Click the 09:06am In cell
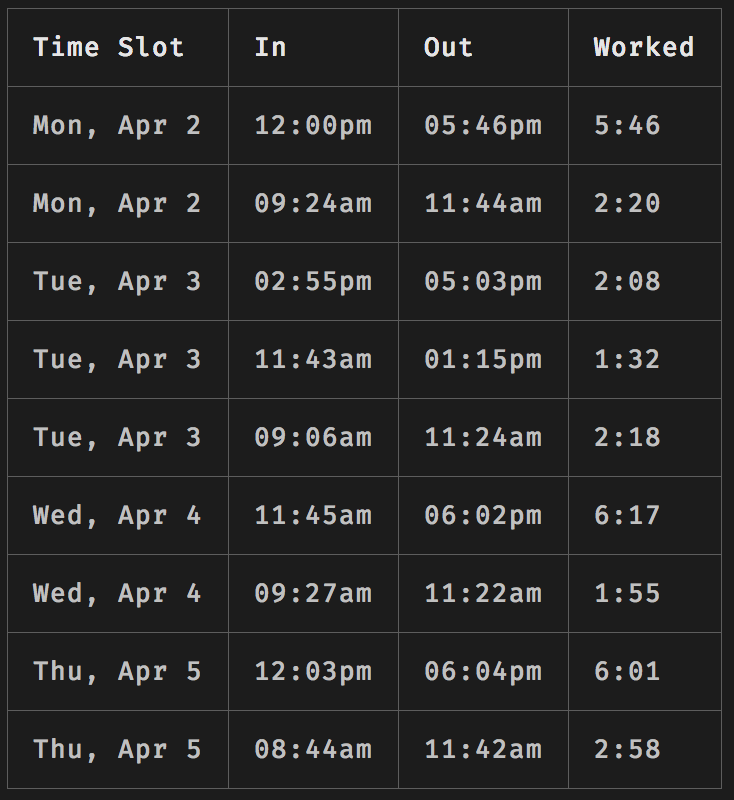 click(x=313, y=438)
